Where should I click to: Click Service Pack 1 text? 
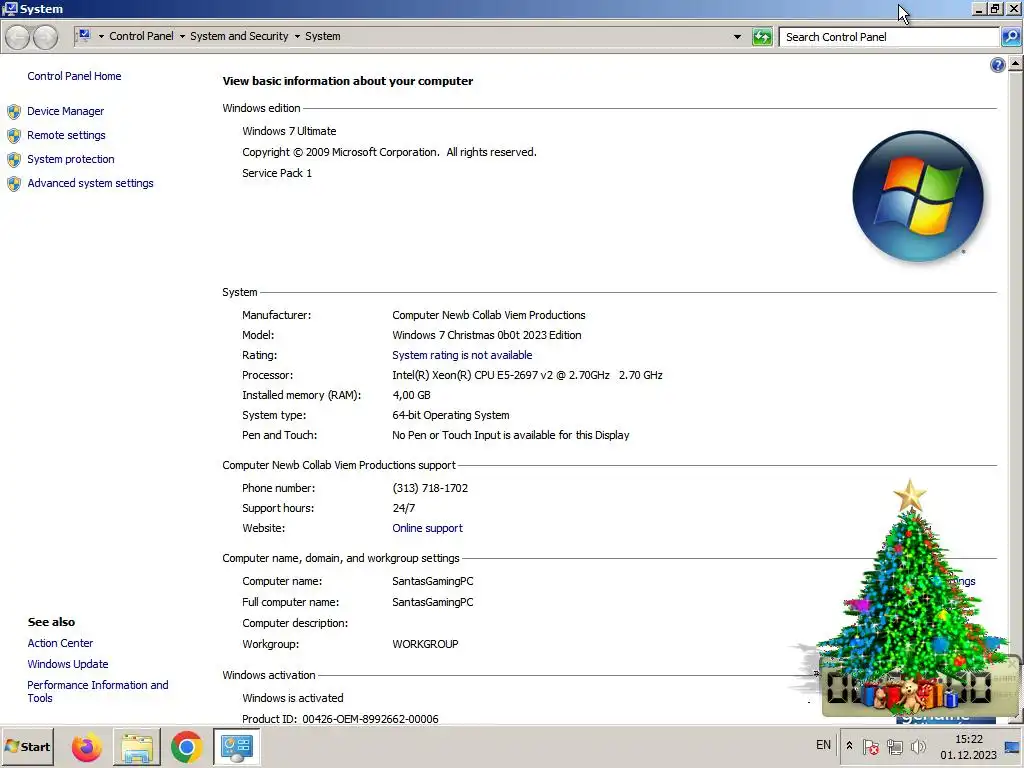pyautogui.click(x=277, y=173)
